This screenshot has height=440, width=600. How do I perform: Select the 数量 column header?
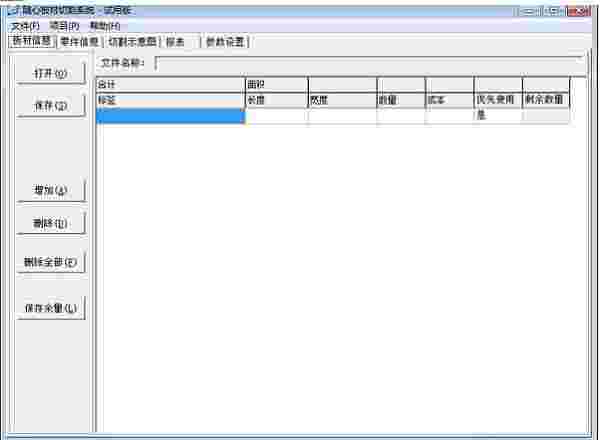(401, 100)
